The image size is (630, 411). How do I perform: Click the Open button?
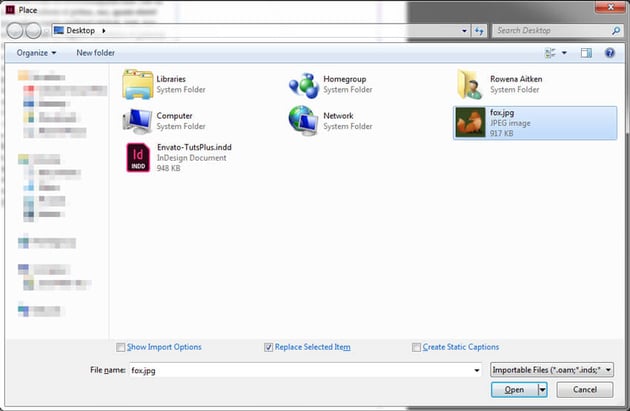click(x=514, y=389)
